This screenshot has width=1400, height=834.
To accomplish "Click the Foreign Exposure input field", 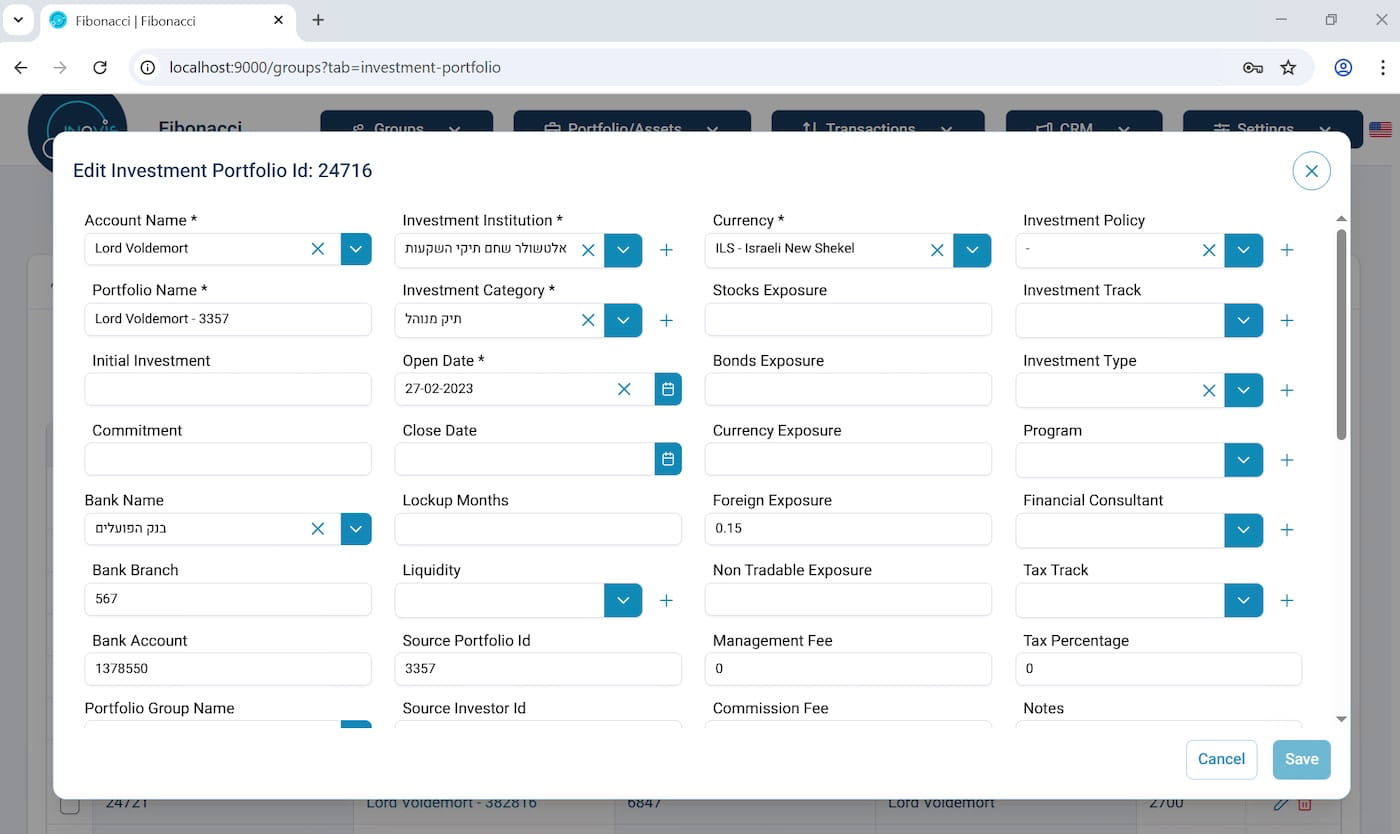I will 848,529.
